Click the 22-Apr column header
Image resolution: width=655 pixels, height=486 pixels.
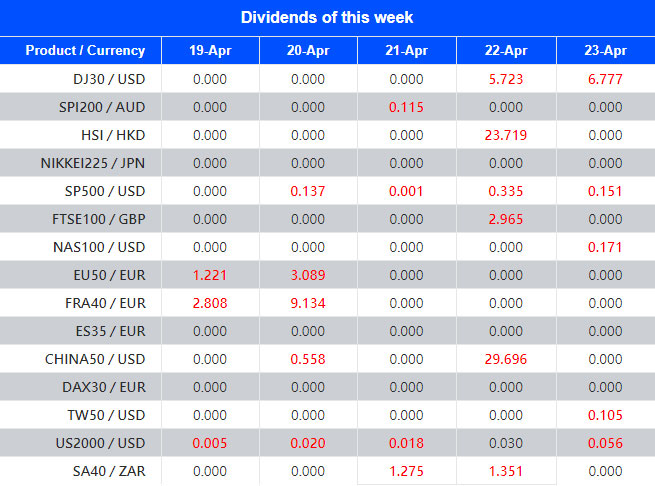(x=505, y=50)
